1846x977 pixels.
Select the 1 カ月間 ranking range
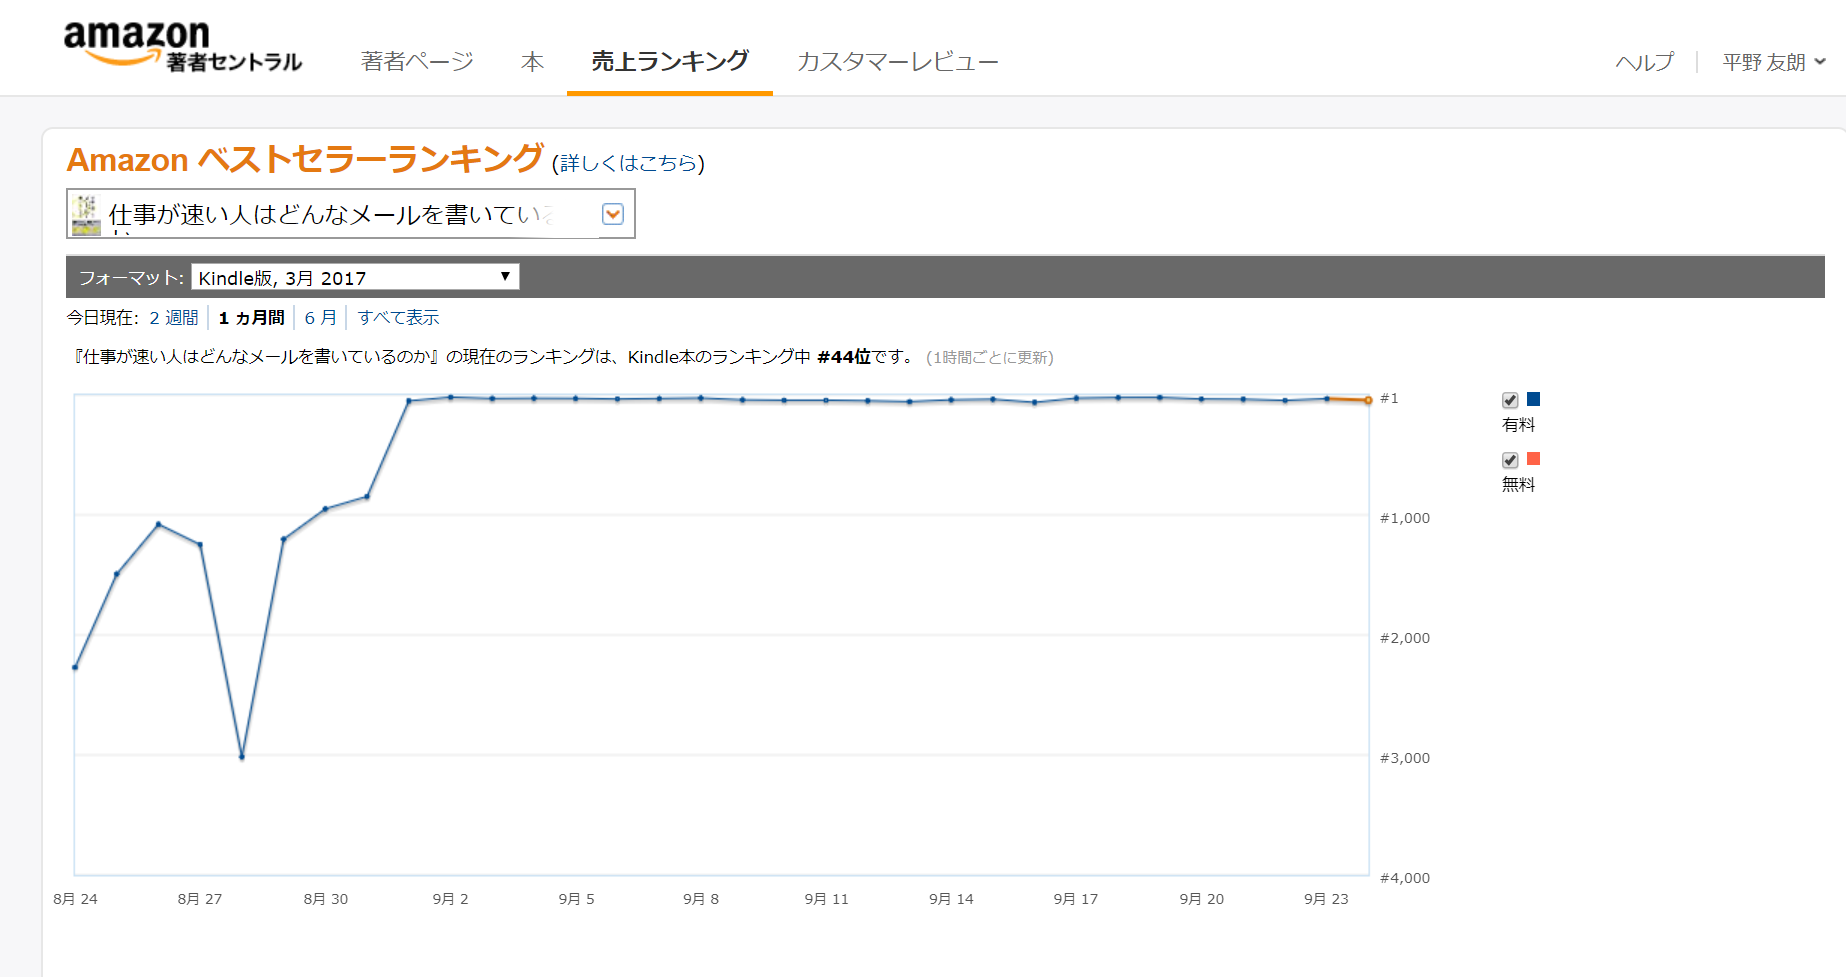click(x=251, y=318)
